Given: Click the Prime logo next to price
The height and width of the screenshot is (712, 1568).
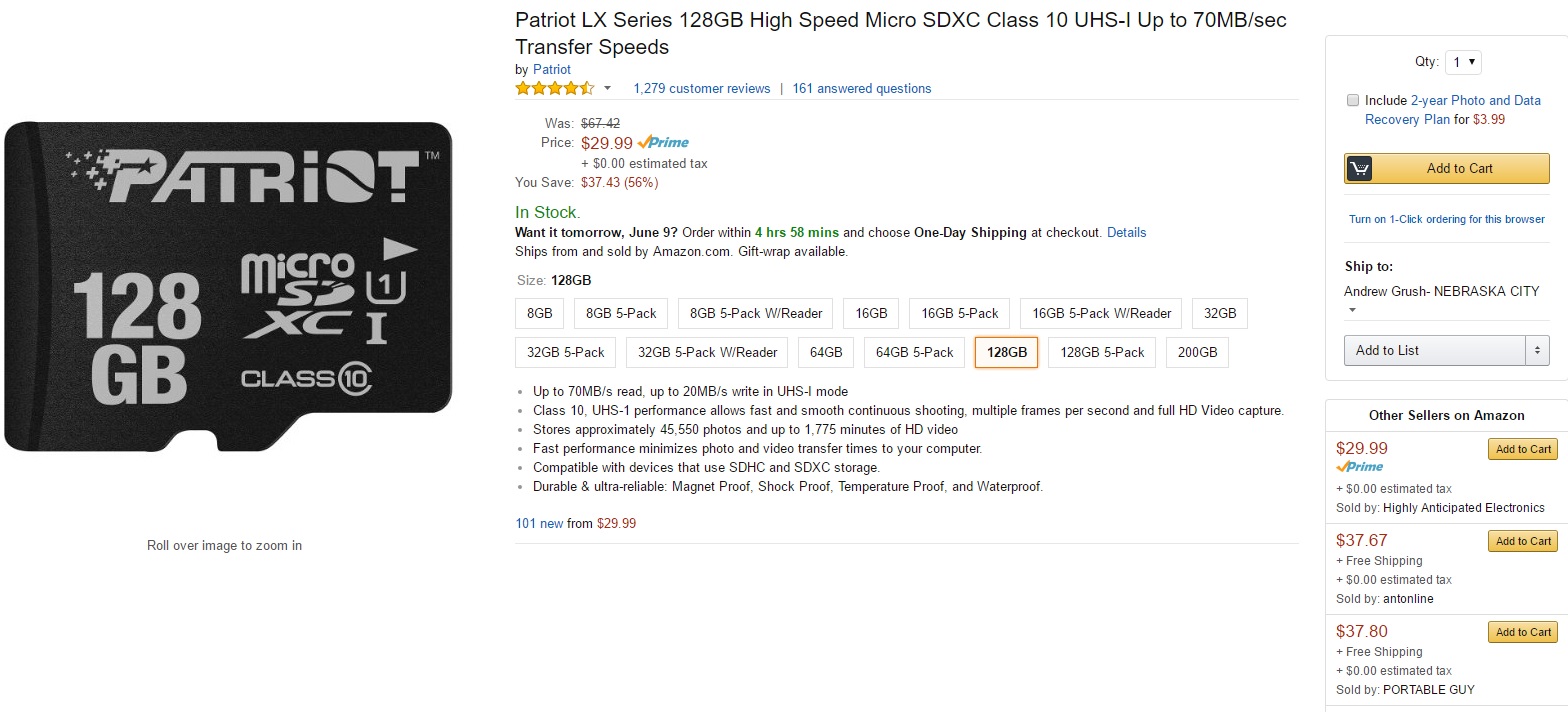Looking at the screenshot, I should (x=663, y=142).
